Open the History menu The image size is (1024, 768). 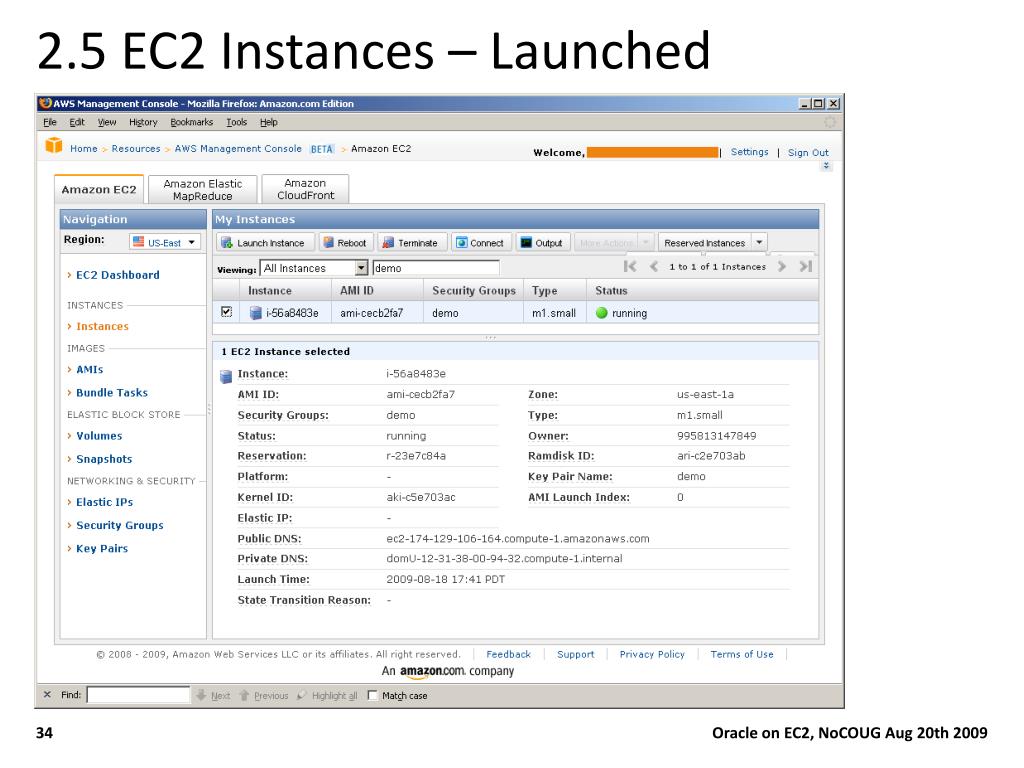143,122
